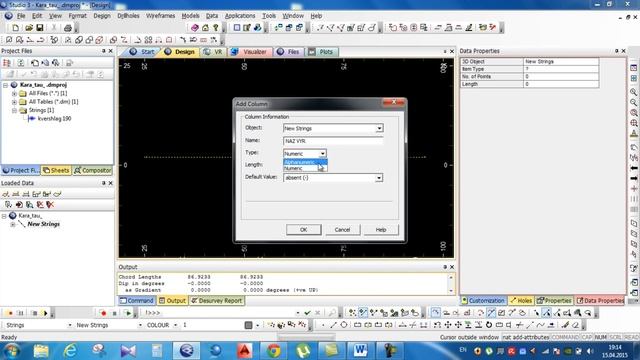Choose Alphanumeric from Type list

[x=305, y=162]
